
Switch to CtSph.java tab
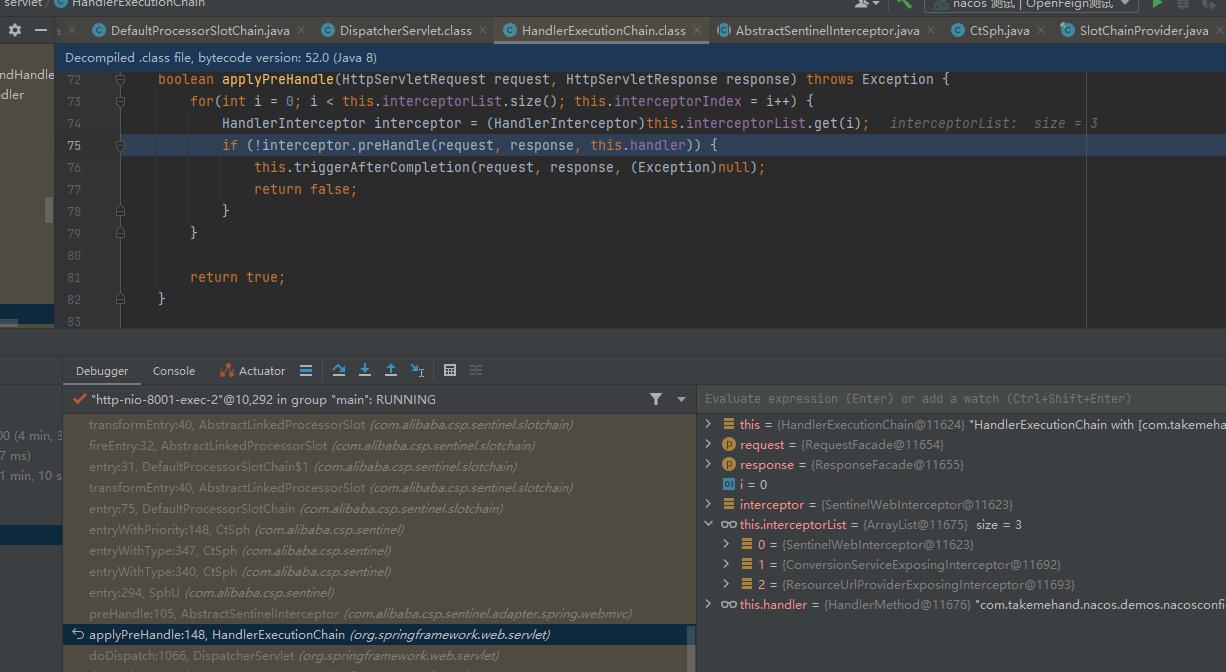[x=1000, y=31]
